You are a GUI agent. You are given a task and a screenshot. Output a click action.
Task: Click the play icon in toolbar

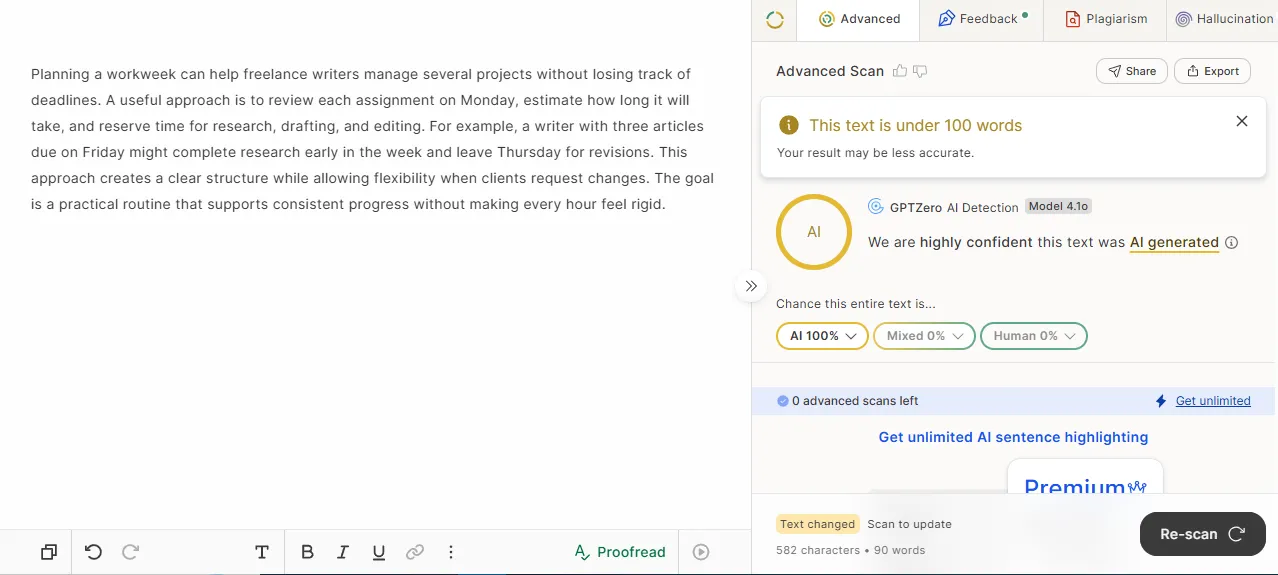click(x=701, y=552)
